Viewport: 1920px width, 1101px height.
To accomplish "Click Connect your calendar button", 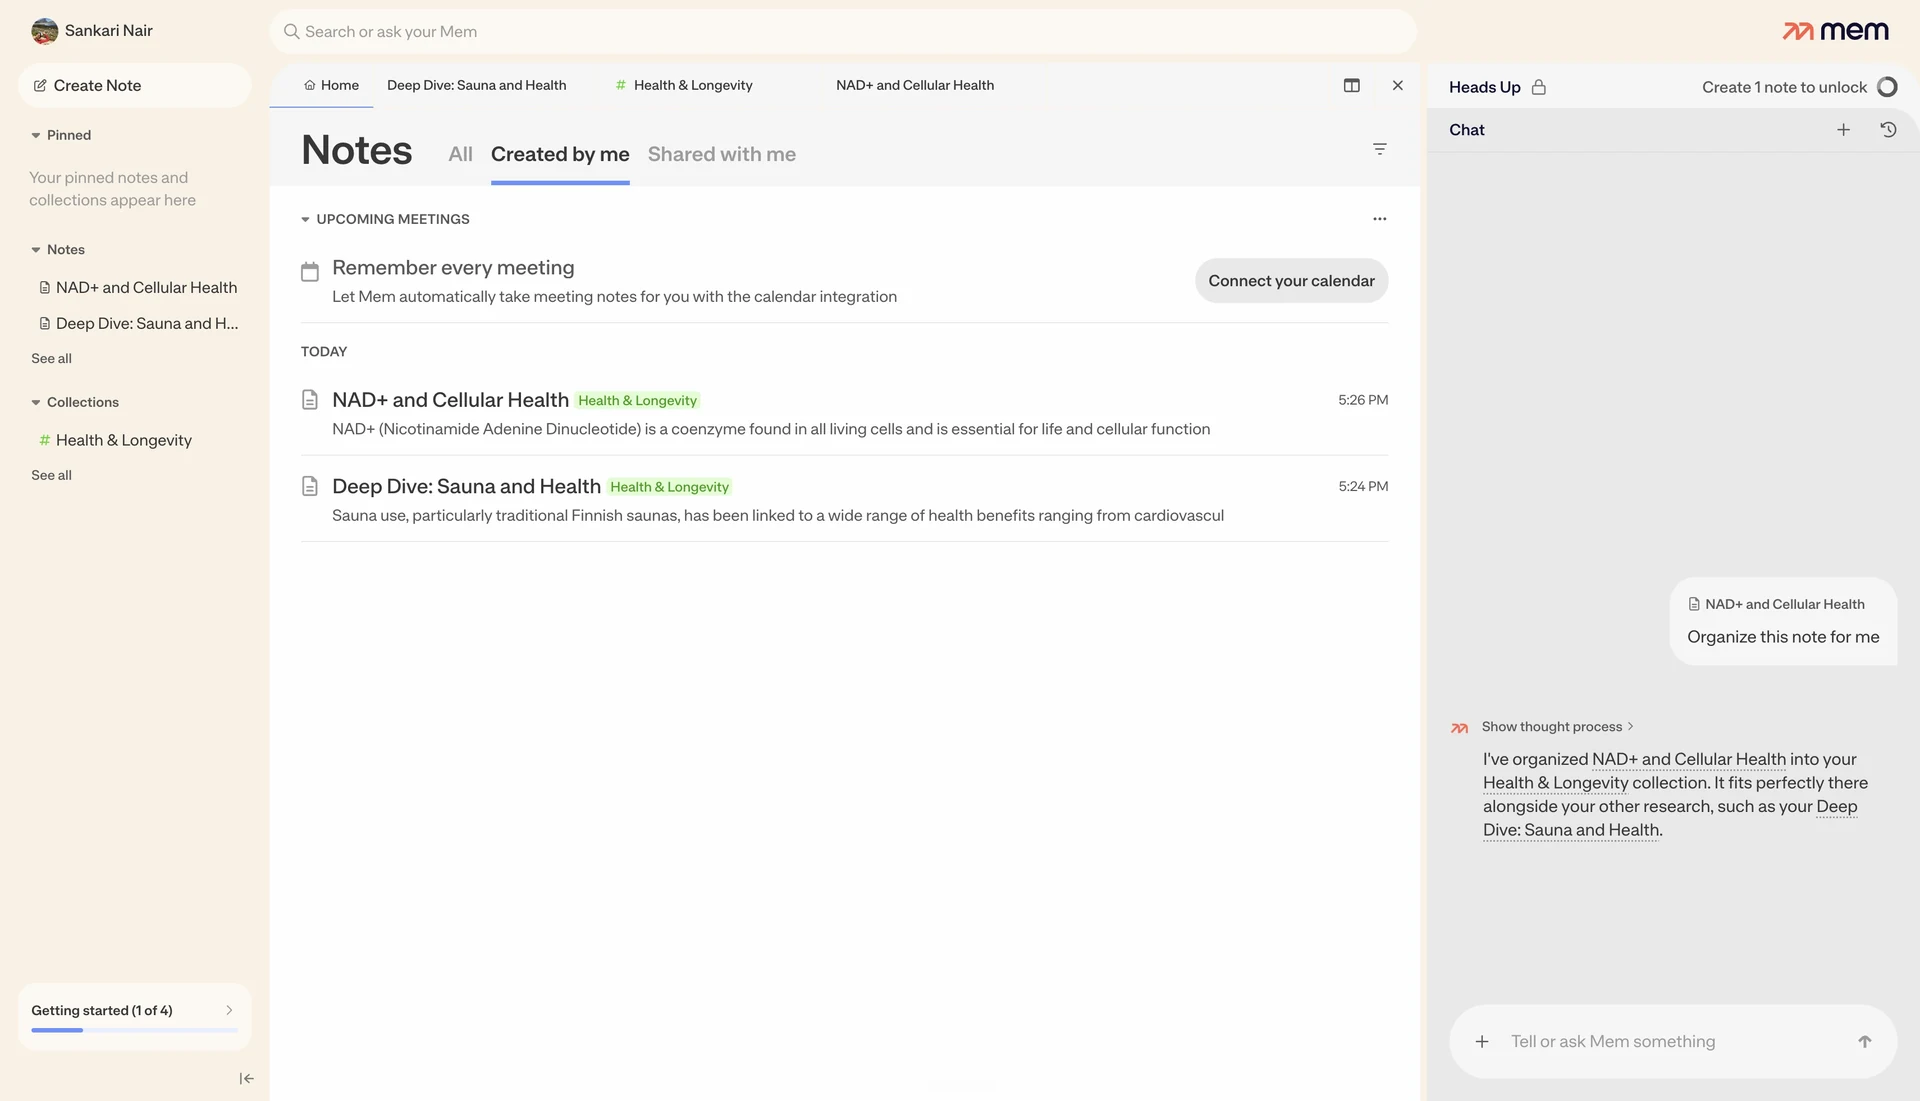I will pyautogui.click(x=1291, y=281).
